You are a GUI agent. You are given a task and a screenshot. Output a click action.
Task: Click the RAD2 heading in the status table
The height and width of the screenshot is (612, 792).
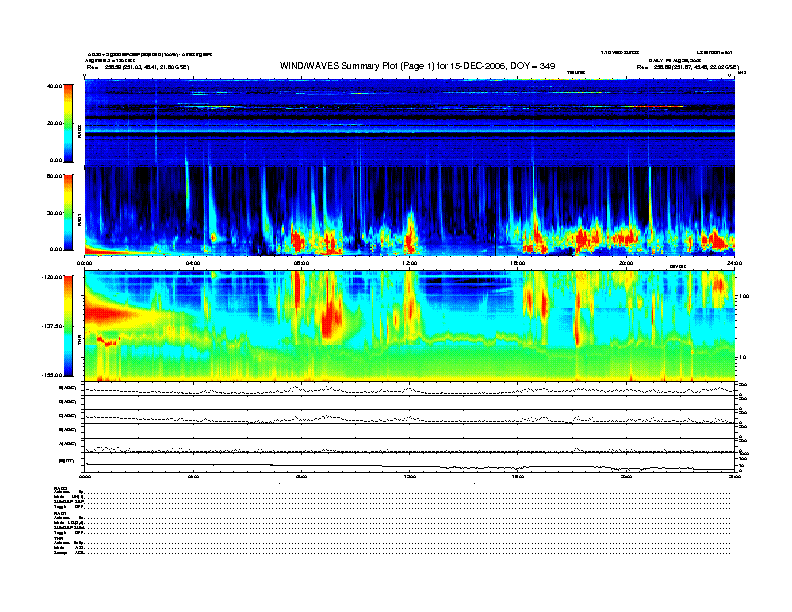tap(61, 488)
